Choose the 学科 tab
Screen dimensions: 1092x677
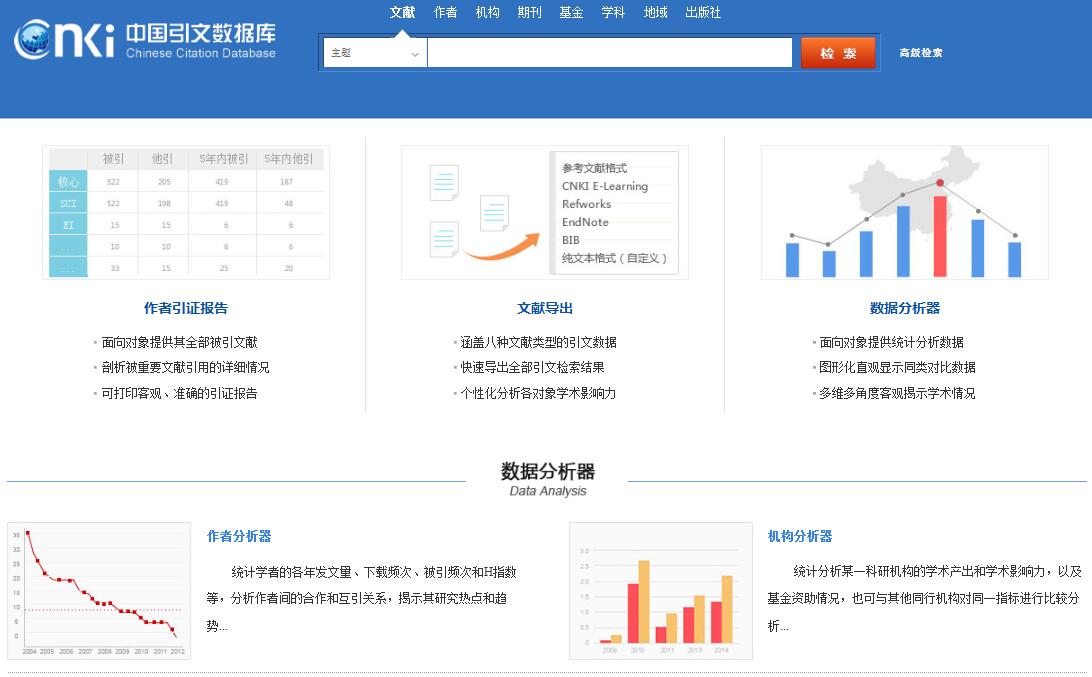pyautogui.click(x=613, y=13)
